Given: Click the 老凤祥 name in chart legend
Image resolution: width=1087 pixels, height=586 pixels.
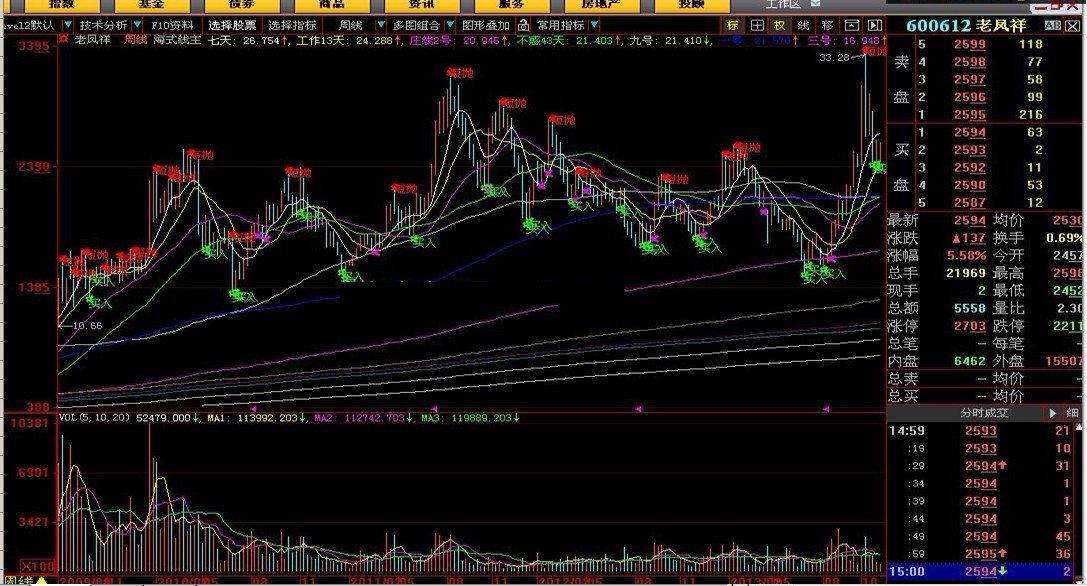Looking at the screenshot, I should tap(92, 40).
